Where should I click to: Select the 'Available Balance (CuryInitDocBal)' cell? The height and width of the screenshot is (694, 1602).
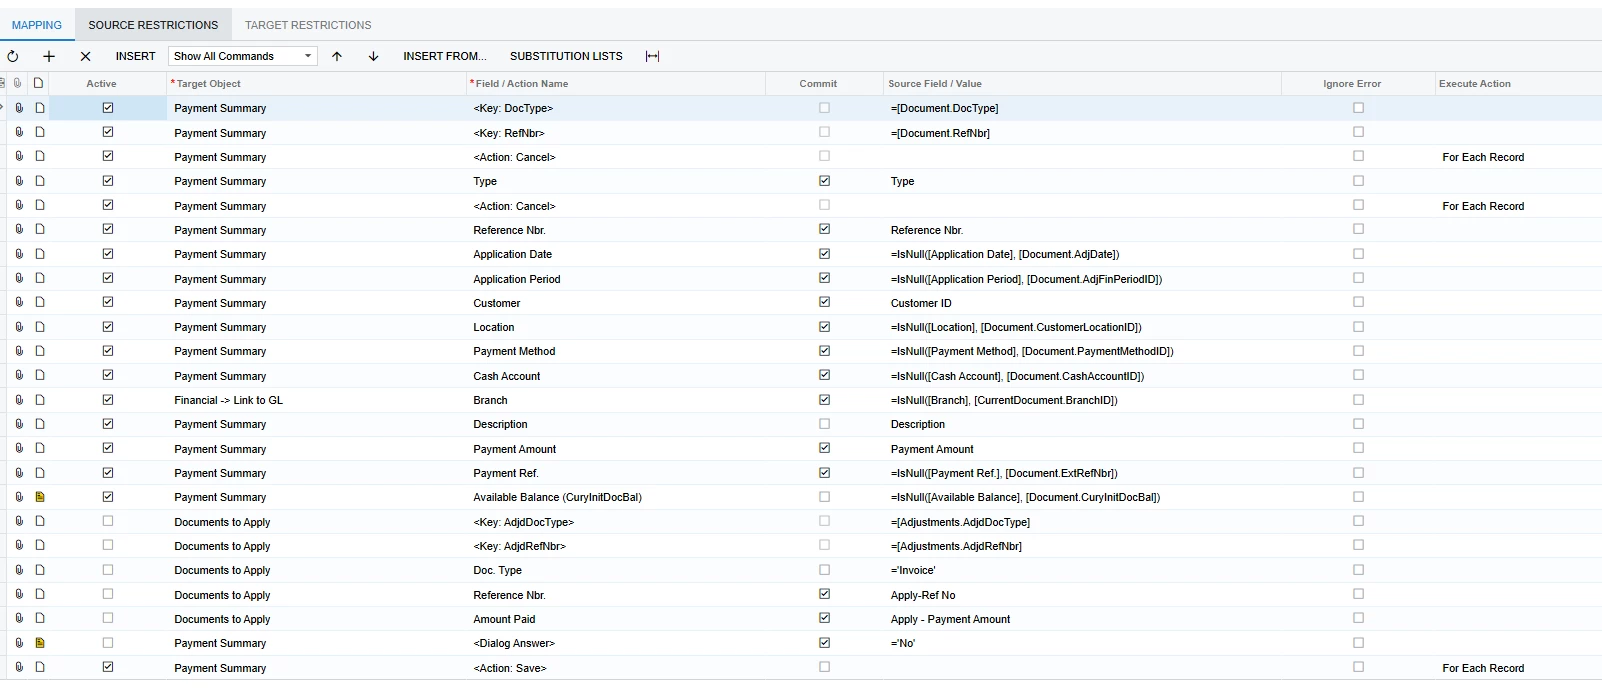click(x=616, y=497)
